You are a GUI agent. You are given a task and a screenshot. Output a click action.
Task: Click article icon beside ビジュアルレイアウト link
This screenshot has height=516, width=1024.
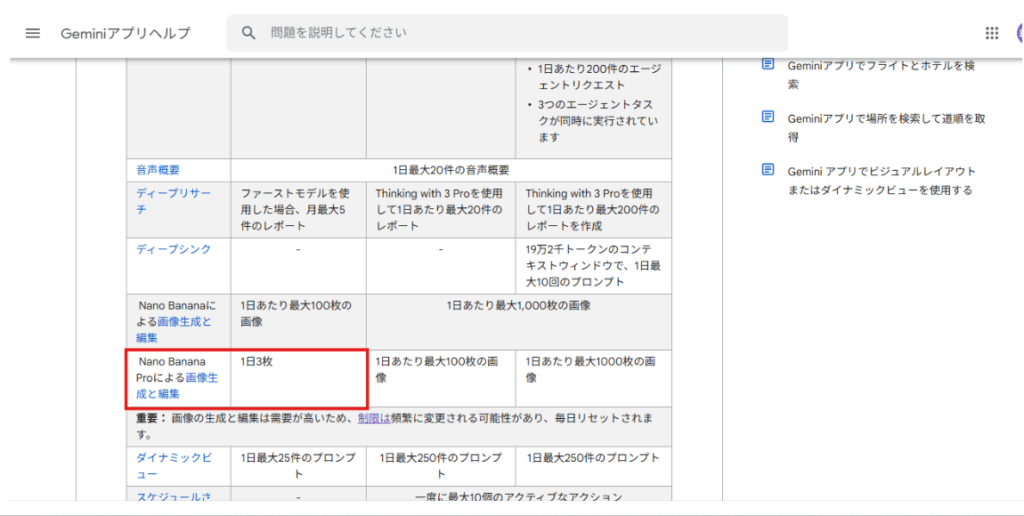coord(768,170)
